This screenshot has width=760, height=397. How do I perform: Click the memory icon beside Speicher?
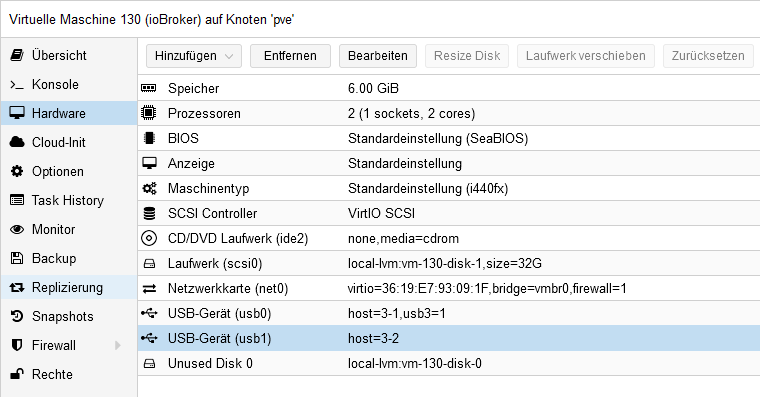pos(149,88)
